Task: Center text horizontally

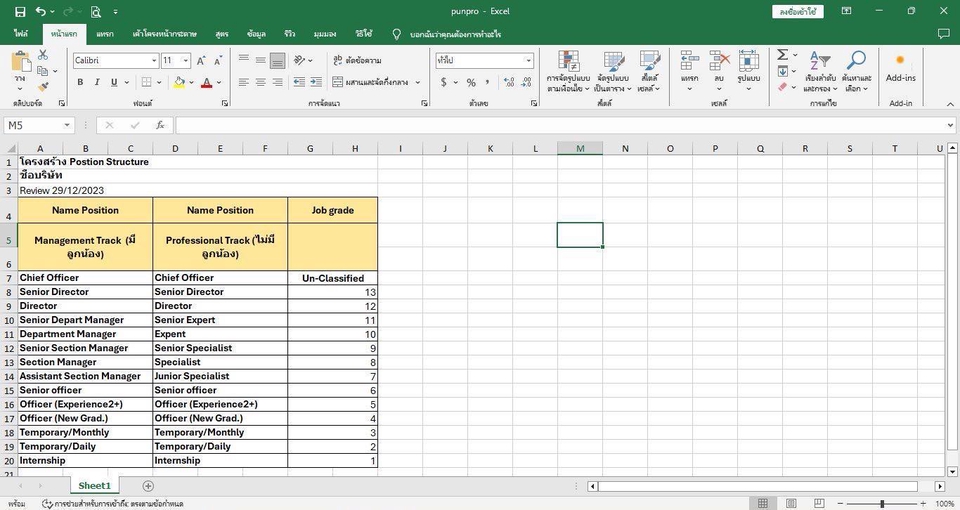Action: pos(261,82)
